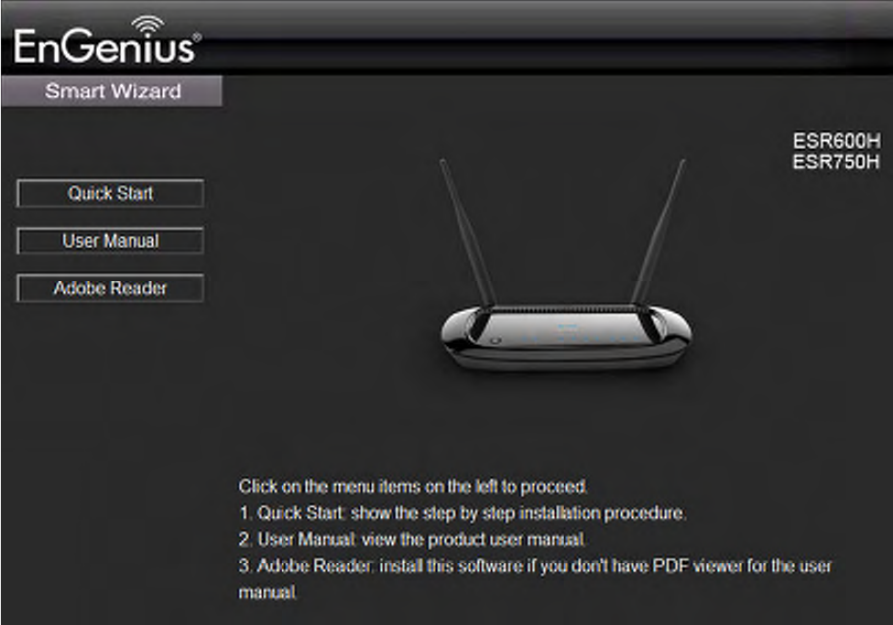Click the trailing word 'manual.' at bottom

[x=268, y=593]
